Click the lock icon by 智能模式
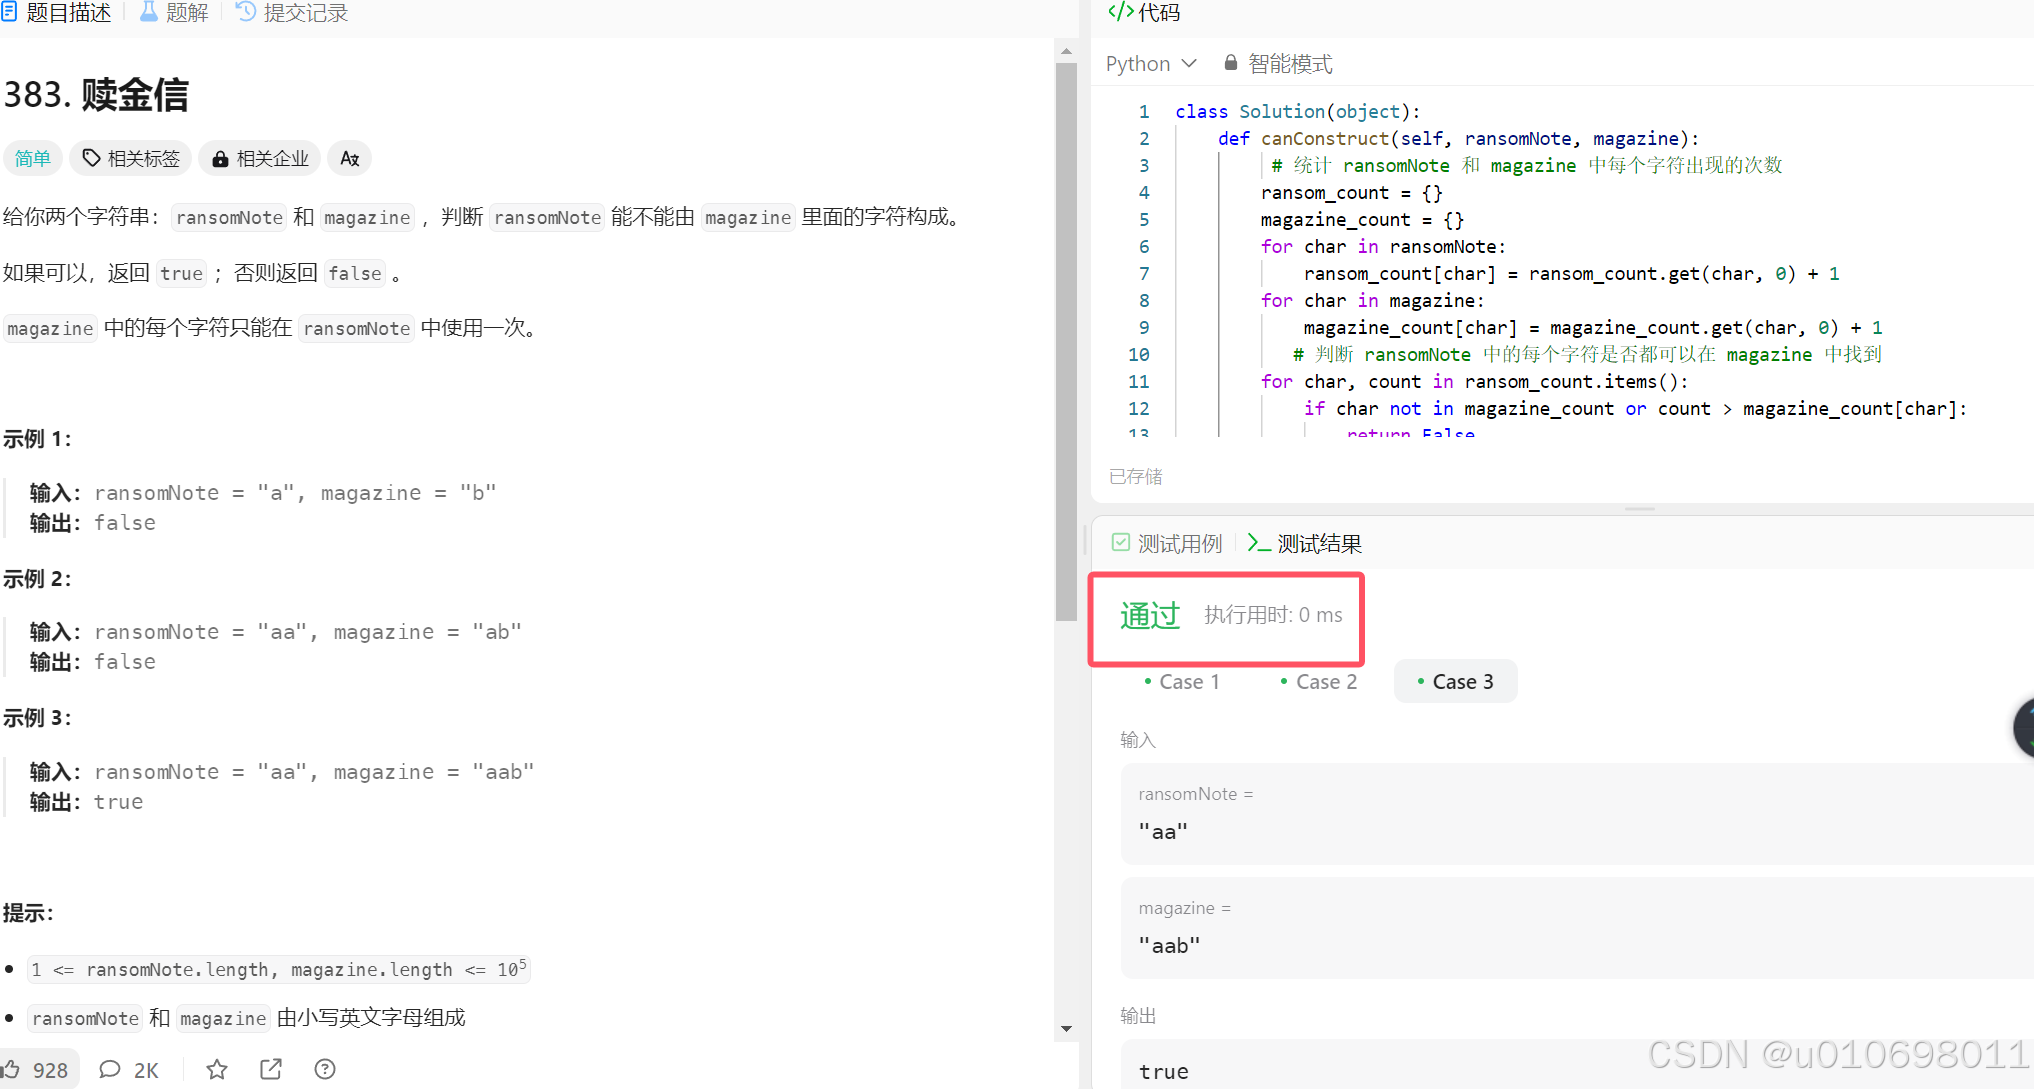The image size is (2034, 1089). click(1231, 63)
